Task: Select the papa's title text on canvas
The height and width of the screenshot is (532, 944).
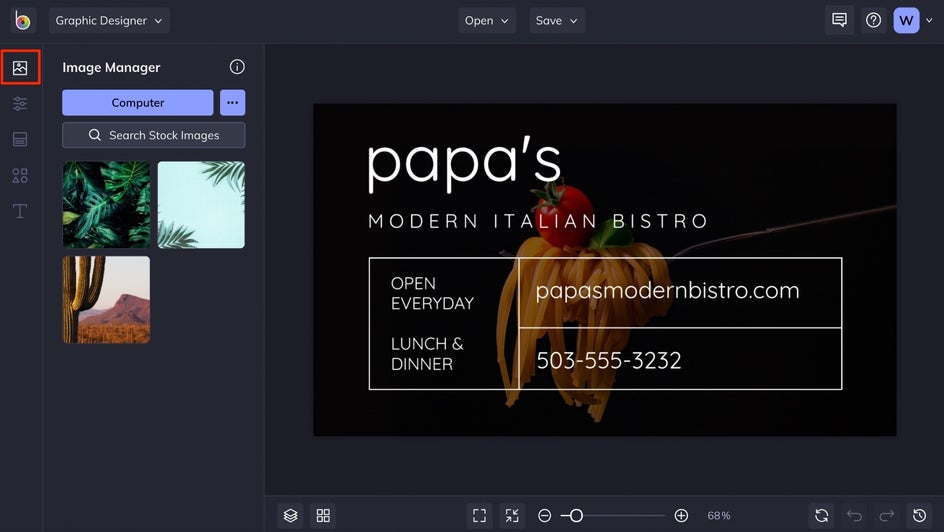Action: 464,162
